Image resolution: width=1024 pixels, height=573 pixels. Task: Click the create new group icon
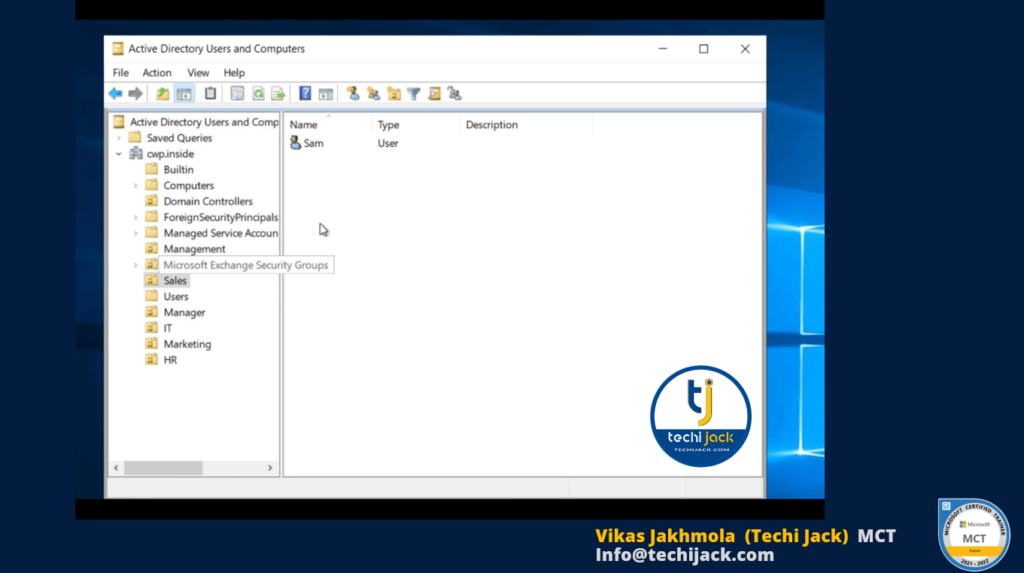pyautogui.click(x=373, y=94)
